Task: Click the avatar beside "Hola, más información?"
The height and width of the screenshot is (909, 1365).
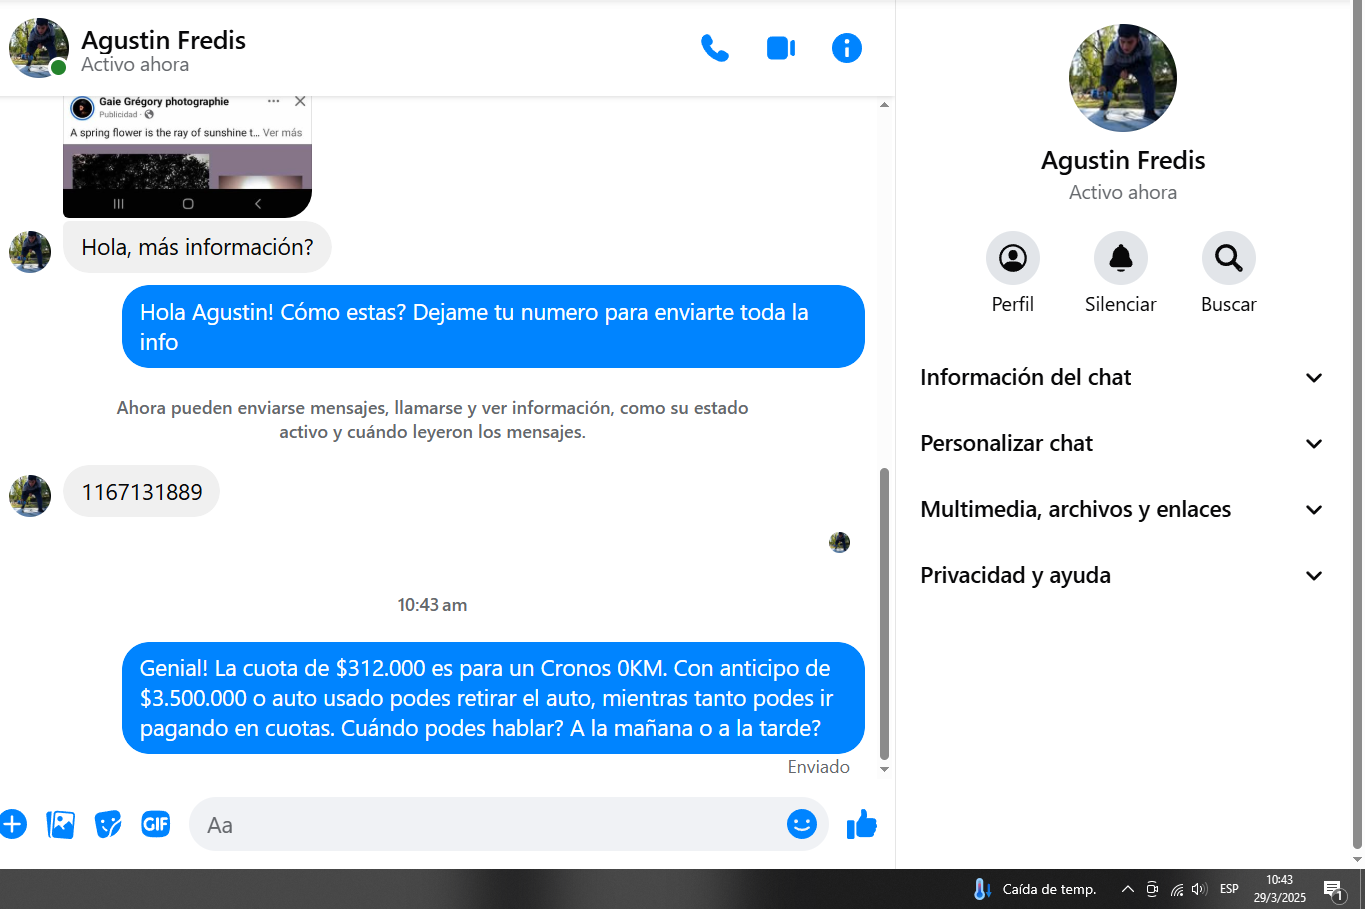Action: (x=30, y=252)
